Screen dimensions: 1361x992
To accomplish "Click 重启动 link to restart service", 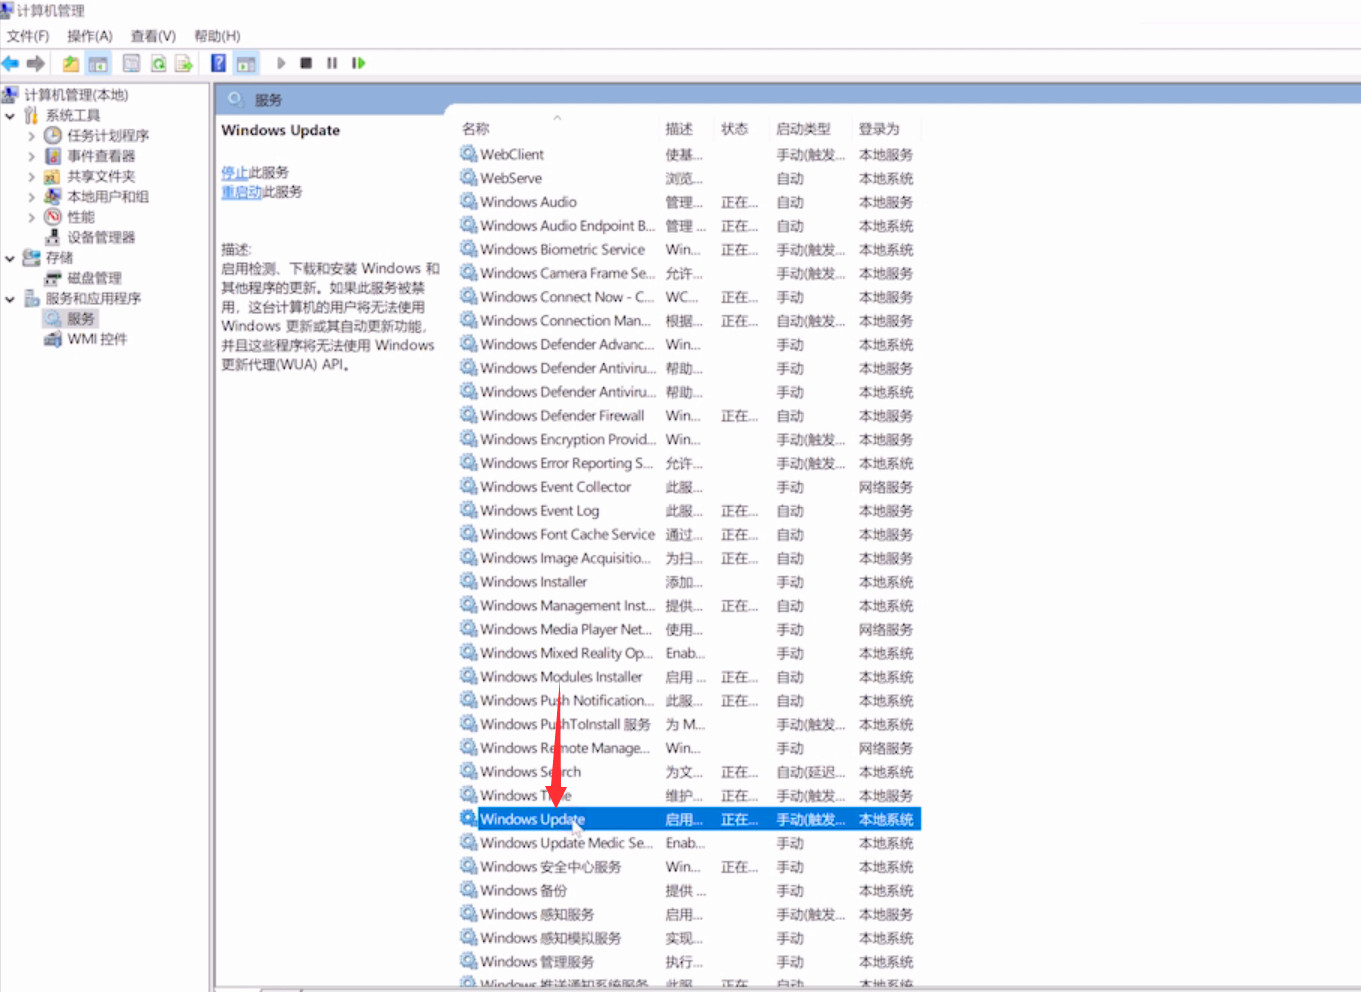I will click(x=241, y=191).
